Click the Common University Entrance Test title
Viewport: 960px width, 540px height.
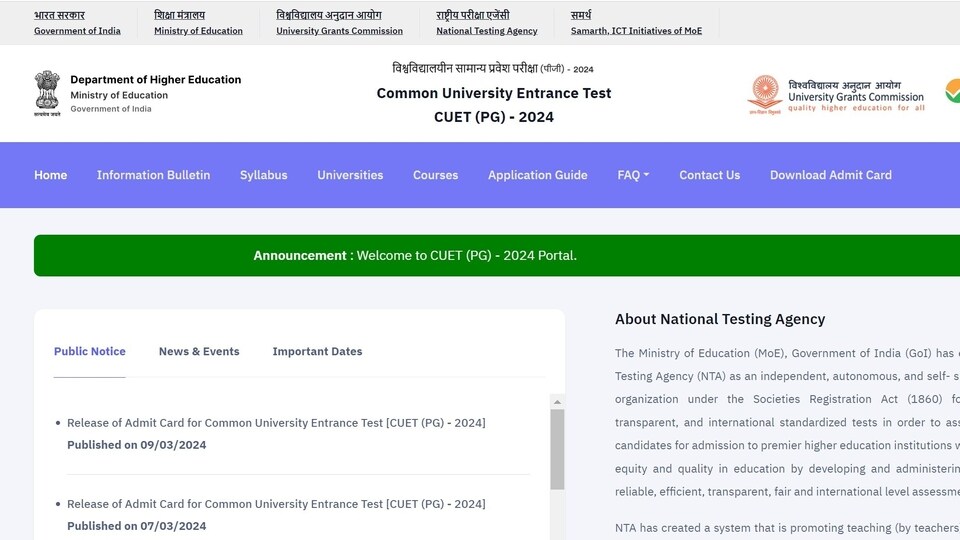493,93
